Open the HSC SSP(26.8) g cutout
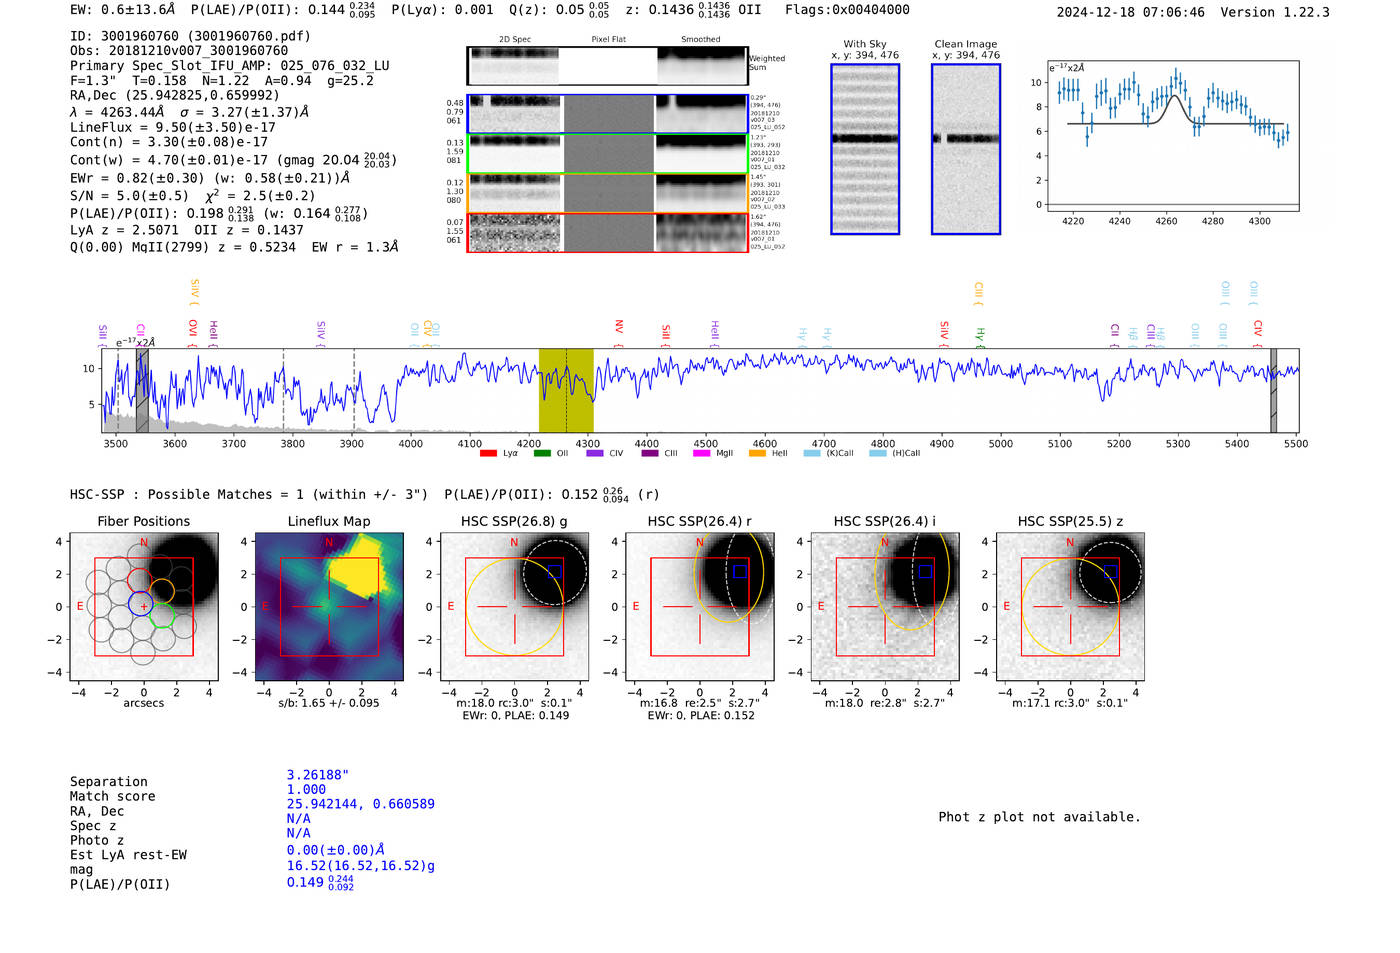The width and height of the screenshot is (1400, 953). click(514, 606)
